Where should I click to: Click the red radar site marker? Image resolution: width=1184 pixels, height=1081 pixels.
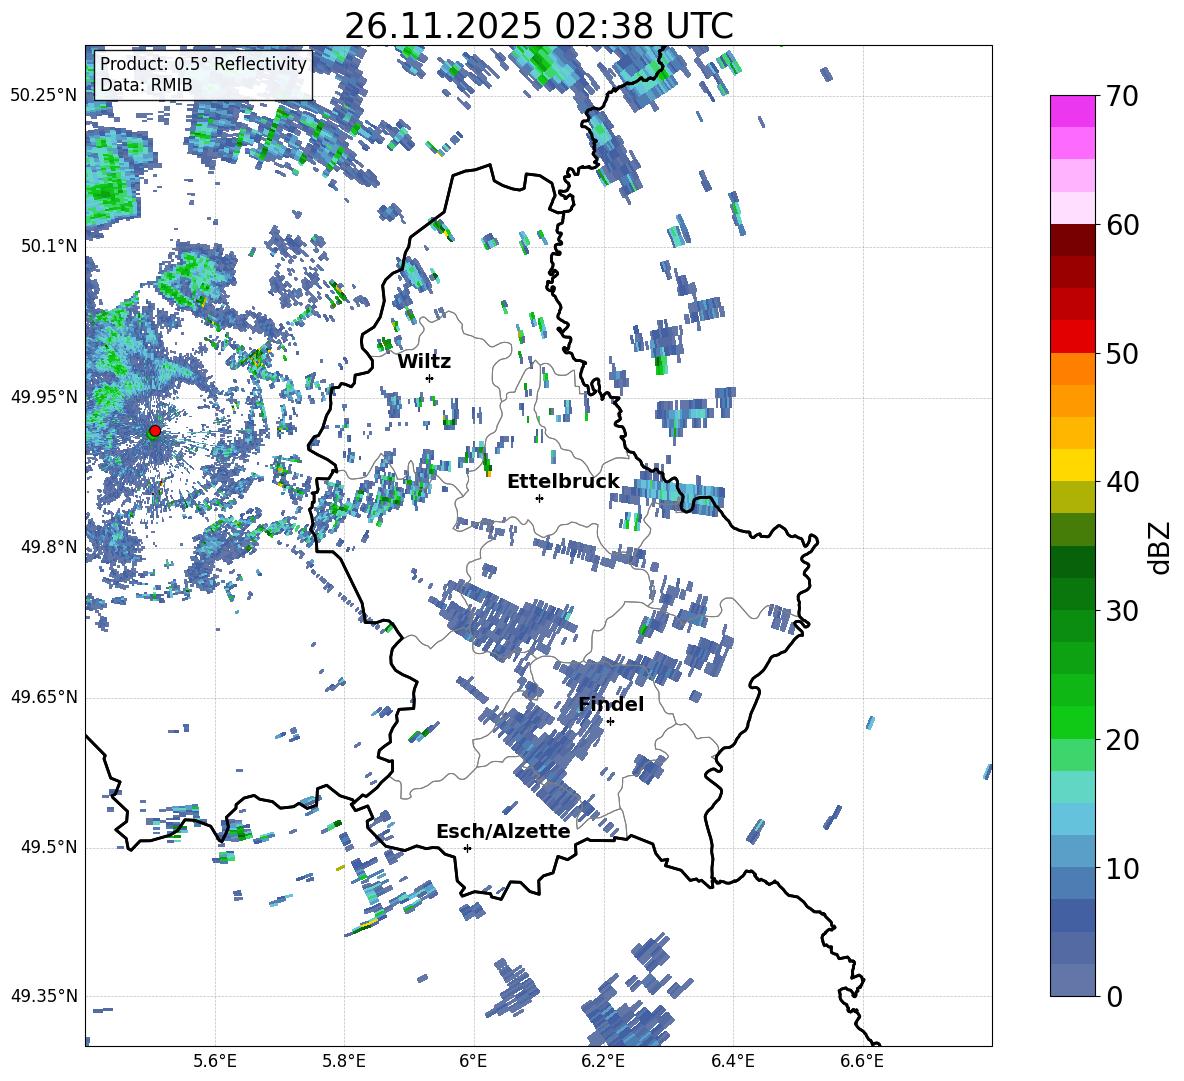[x=155, y=430]
